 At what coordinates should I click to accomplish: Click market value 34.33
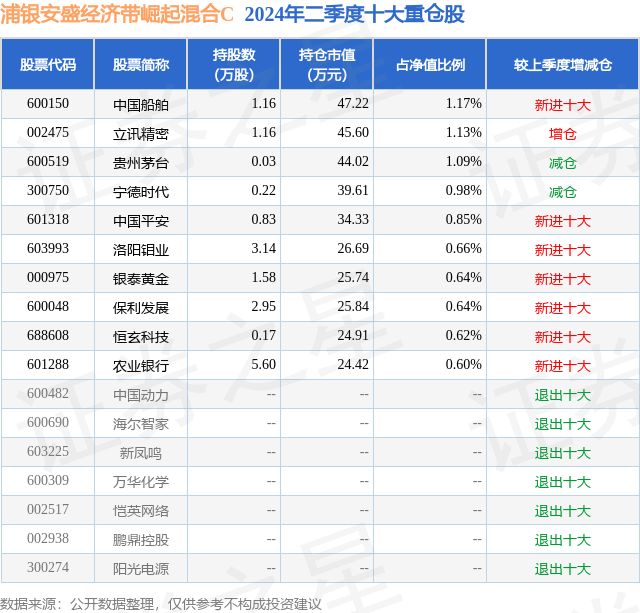click(x=353, y=220)
